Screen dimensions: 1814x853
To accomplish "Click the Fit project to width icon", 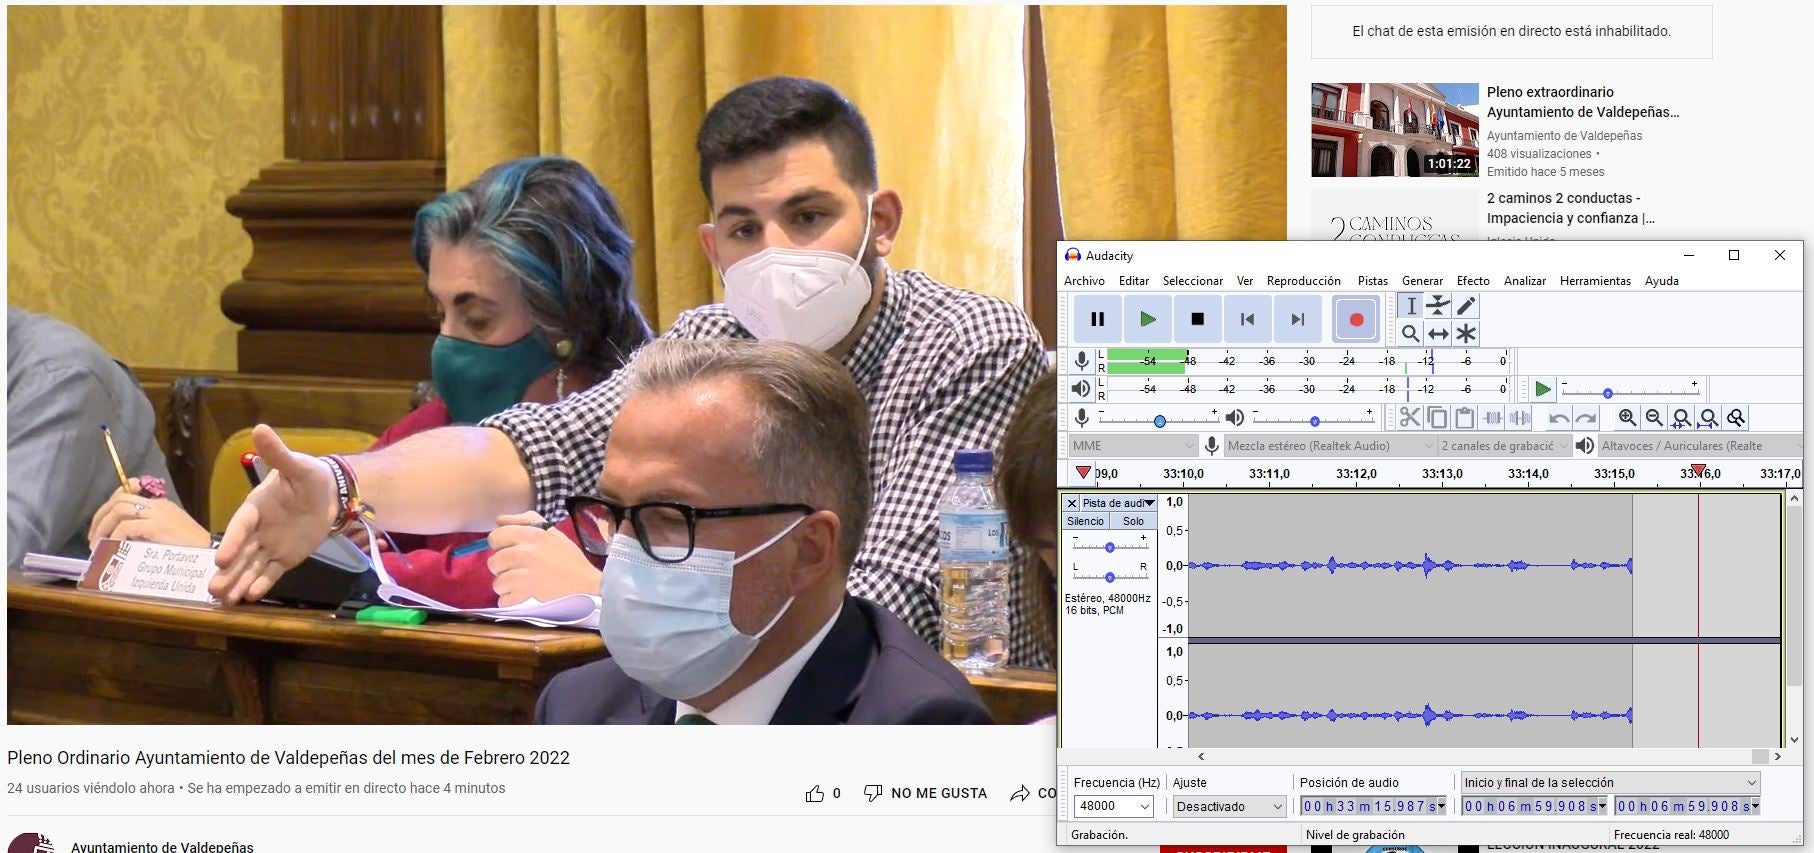I will (x=1709, y=418).
